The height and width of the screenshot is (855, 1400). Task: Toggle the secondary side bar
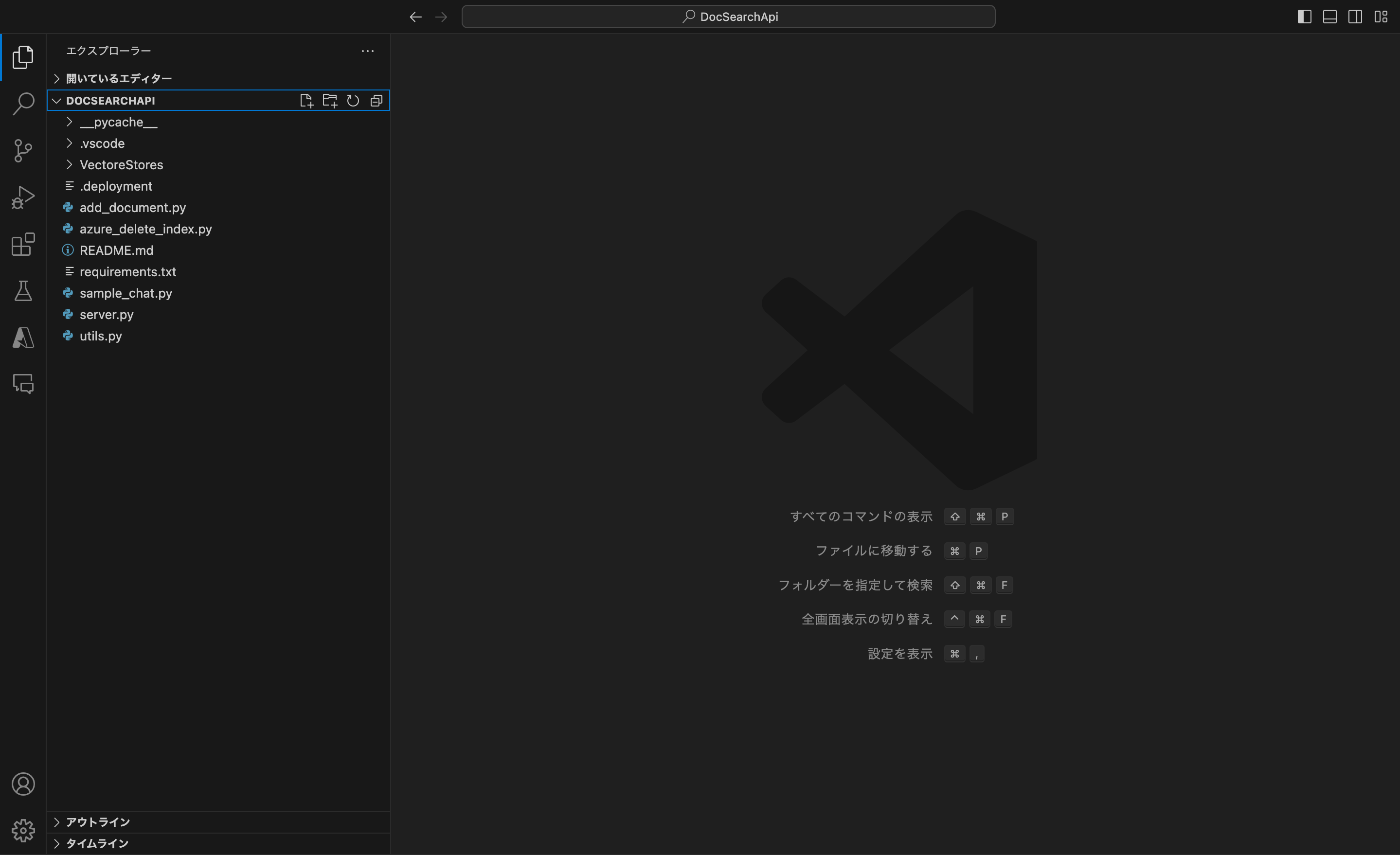pos(1355,17)
